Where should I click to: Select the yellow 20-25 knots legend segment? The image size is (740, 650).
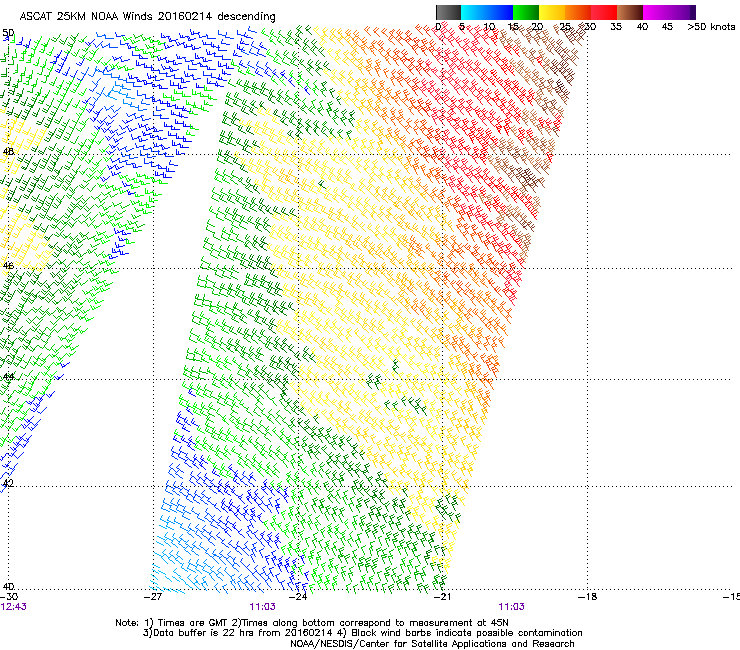tap(552, 12)
